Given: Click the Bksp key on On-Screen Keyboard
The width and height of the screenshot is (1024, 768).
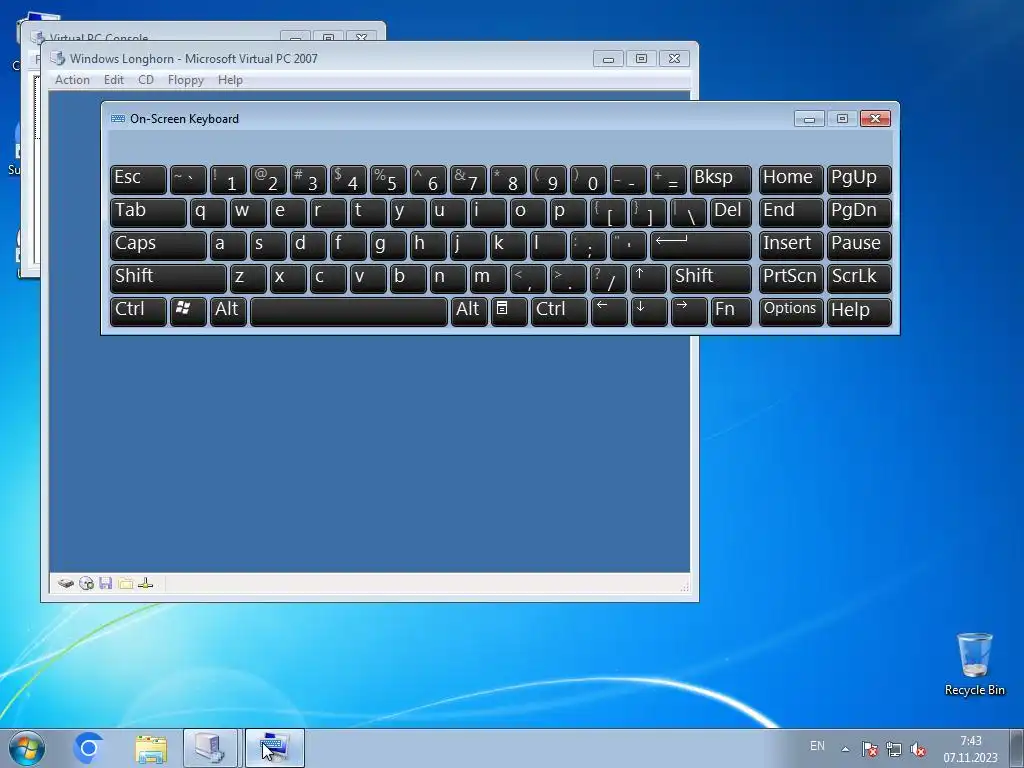Looking at the screenshot, I should click(720, 180).
